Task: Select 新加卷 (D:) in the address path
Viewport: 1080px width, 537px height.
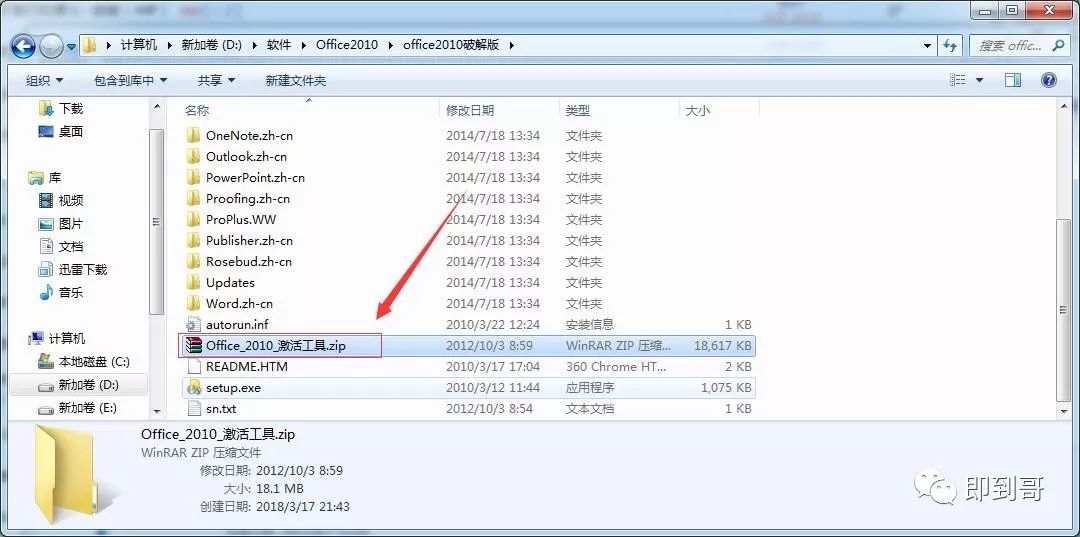Action: (211, 45)
